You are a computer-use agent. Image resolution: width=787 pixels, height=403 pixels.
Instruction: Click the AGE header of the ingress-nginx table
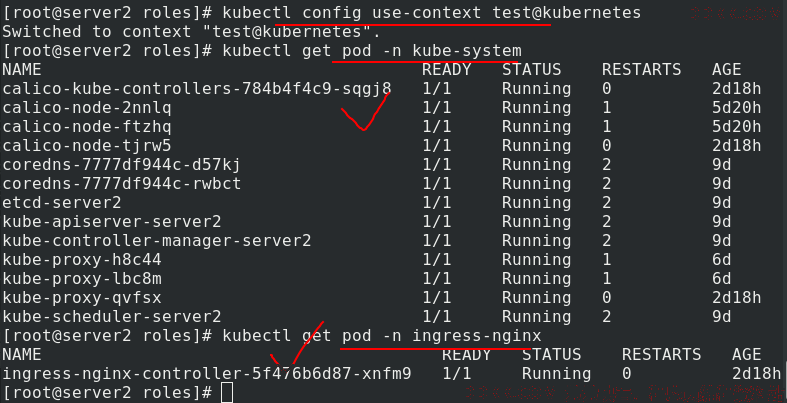746,355
